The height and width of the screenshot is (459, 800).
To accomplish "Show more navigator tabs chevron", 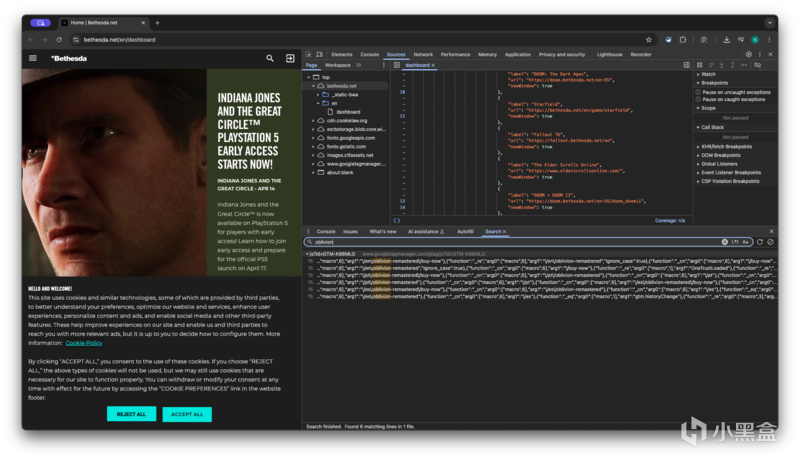I will [x=359, y=65].
